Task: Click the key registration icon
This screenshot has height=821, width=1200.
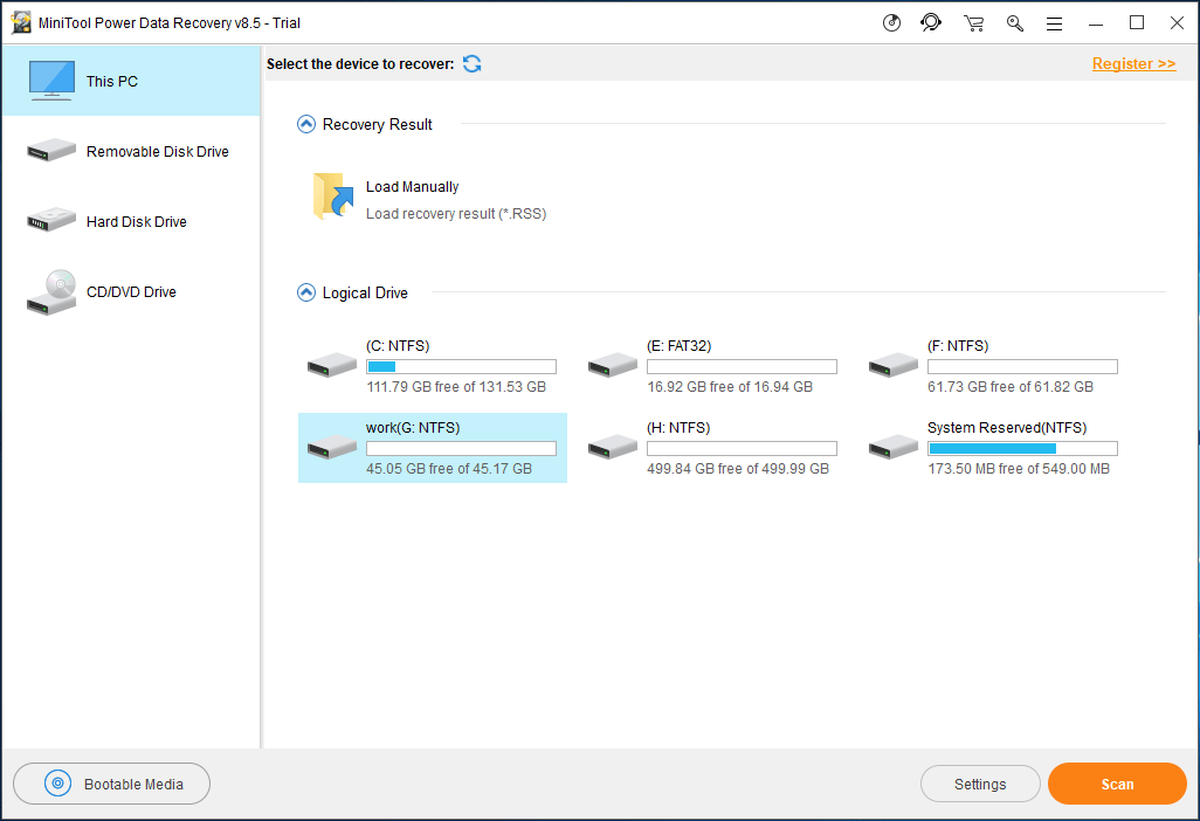Action: pos(1015,23)
